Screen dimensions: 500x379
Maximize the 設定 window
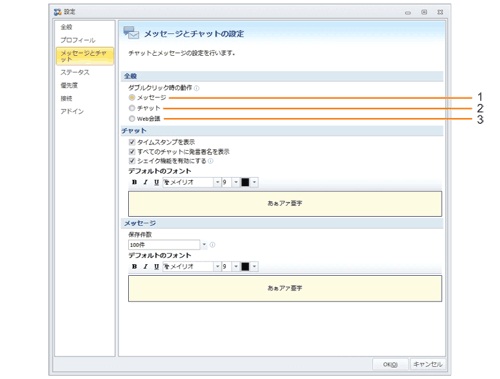click(x=424, y=12)
